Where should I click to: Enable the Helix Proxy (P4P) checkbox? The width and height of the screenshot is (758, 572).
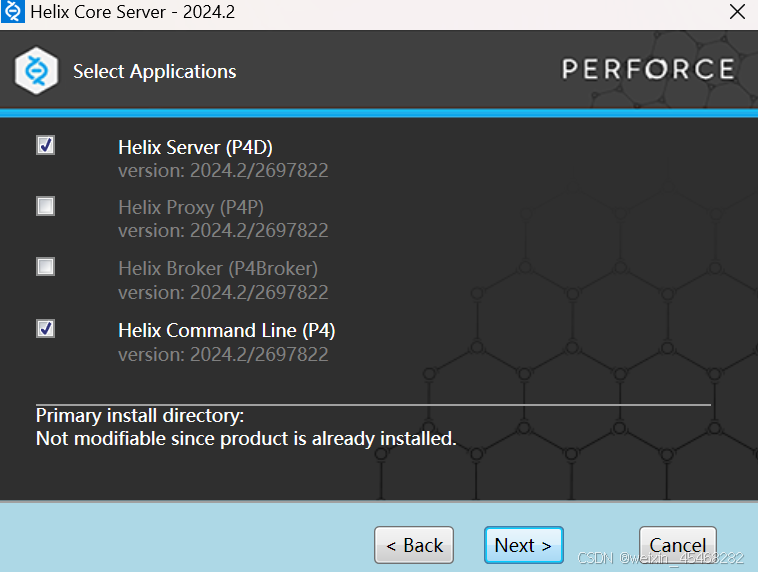(45, 206)
